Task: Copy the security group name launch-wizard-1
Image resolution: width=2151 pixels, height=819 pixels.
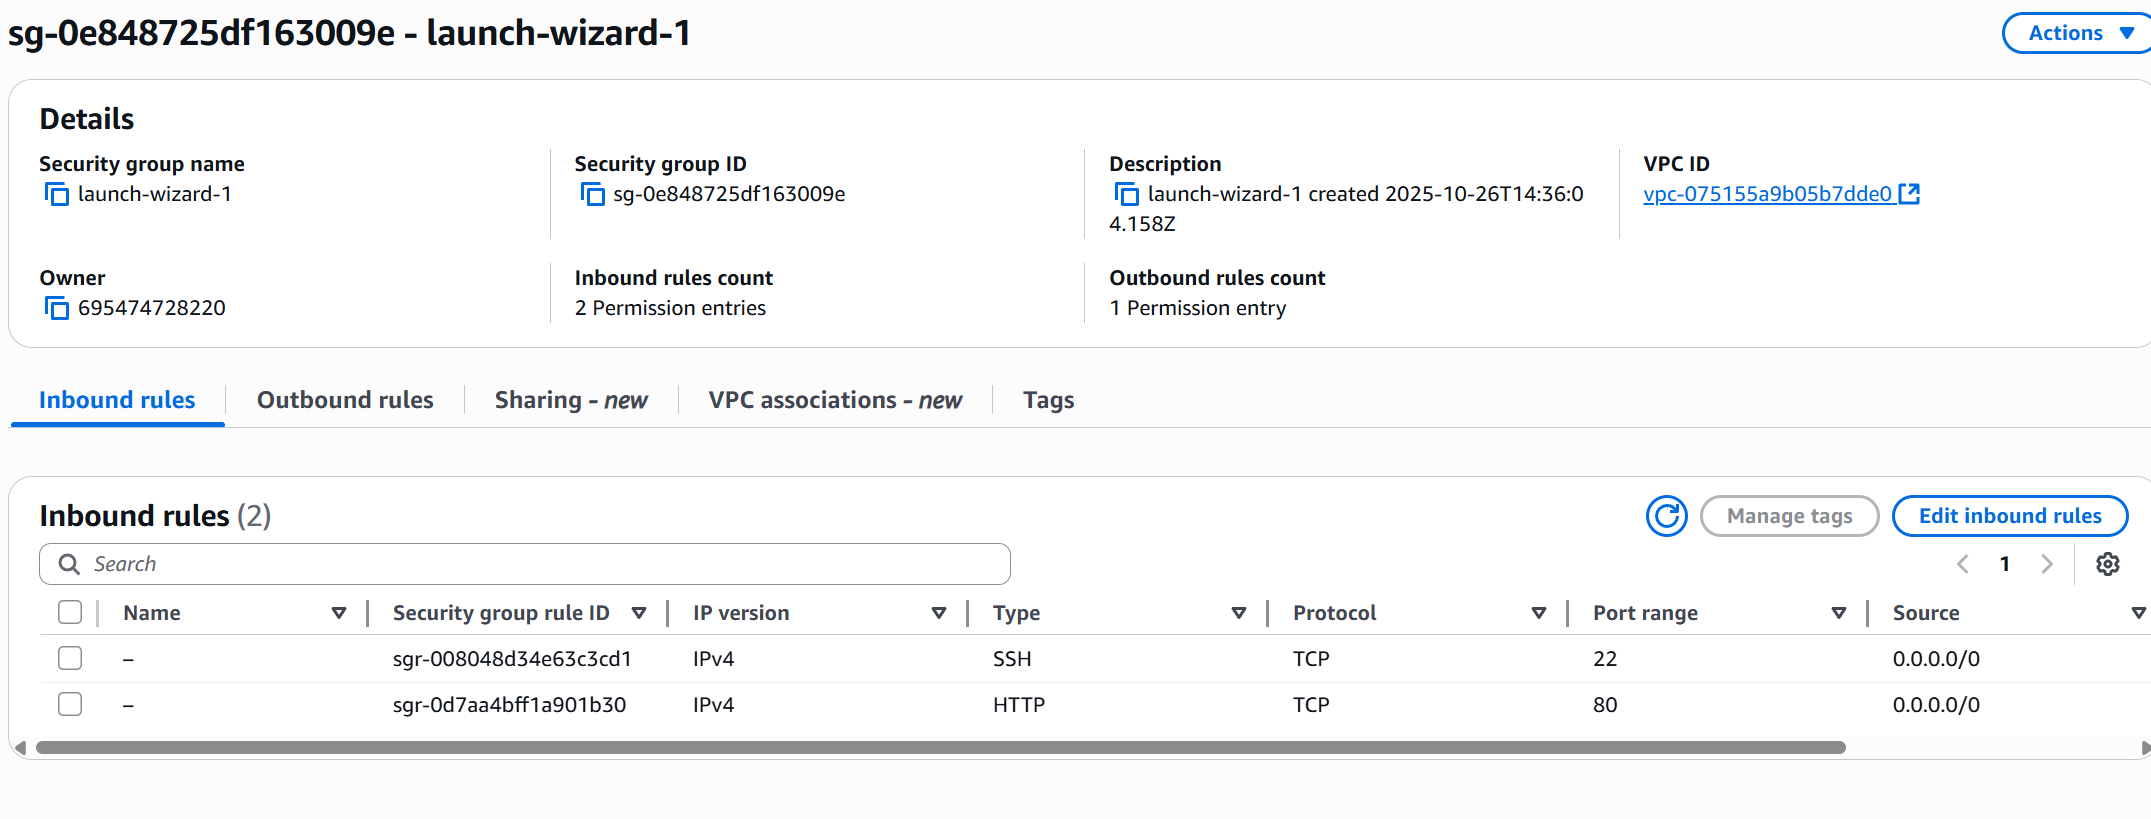Action: 57,194
